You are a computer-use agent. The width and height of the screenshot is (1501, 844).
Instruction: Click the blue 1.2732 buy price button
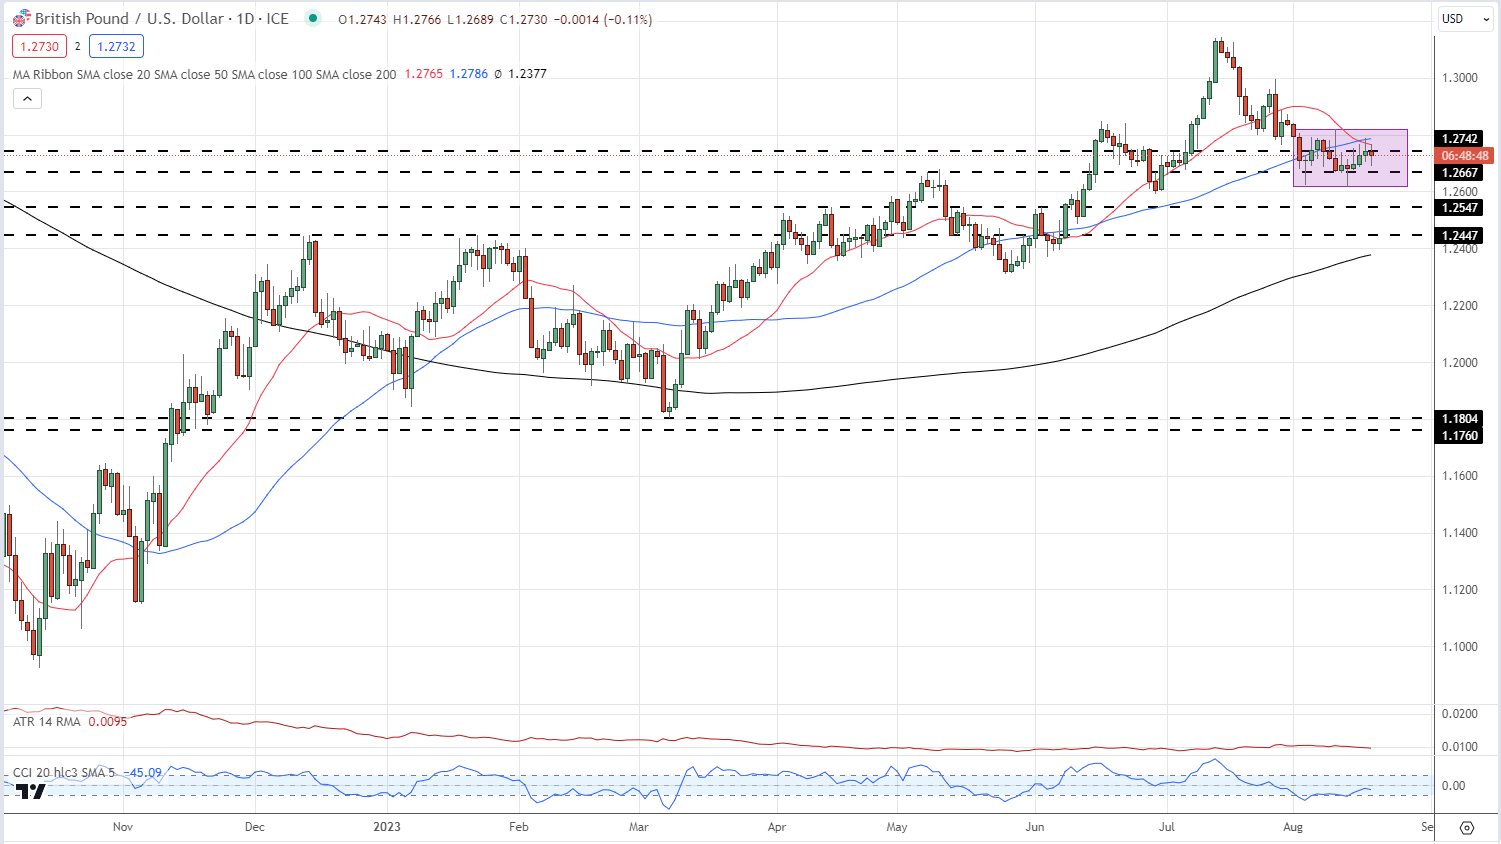click(116, 46)
